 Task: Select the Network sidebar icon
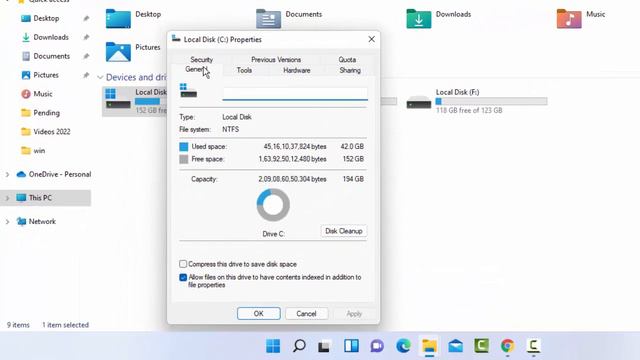coord(21,221)
